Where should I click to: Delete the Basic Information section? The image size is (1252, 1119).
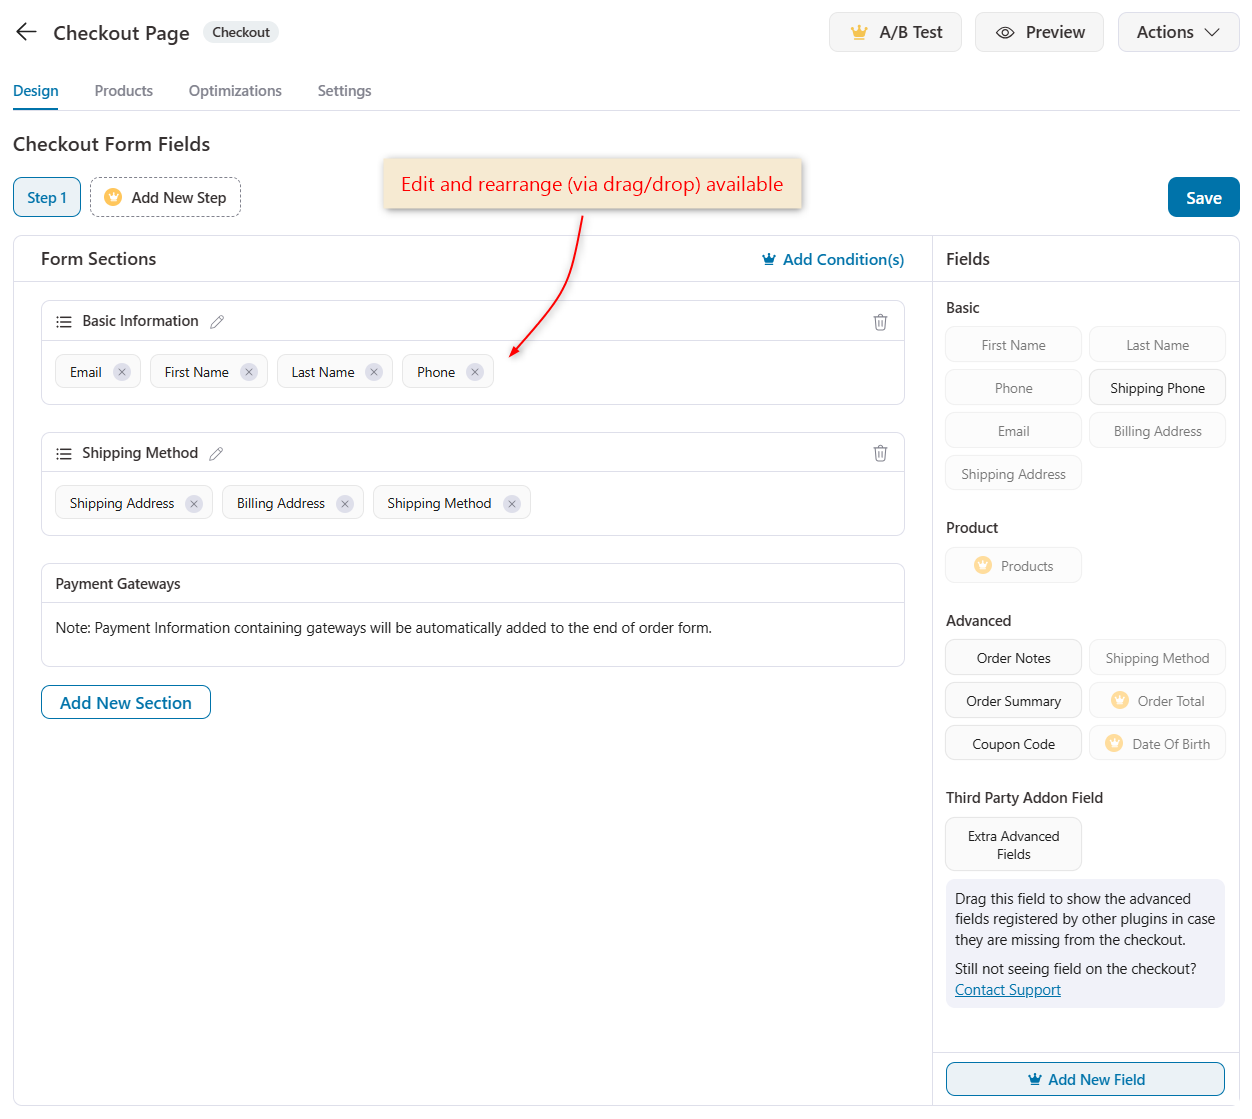pos(880,321)
